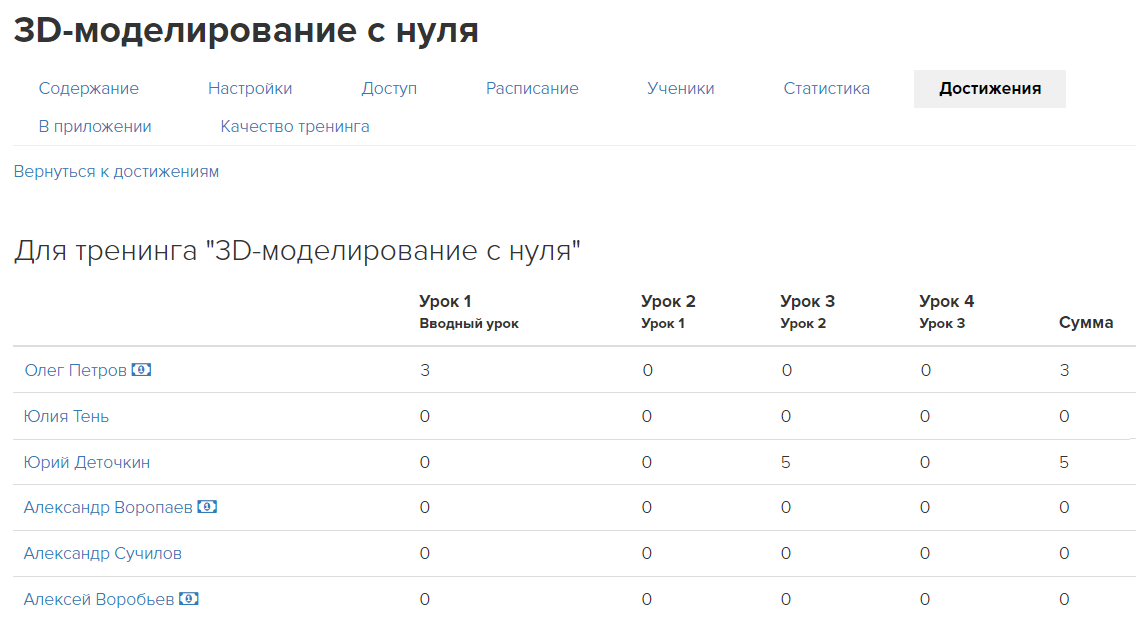1136x622 pixels.
Task: Click the payment icon beside Александр Воропаев
Action: click(x=207, y=507)
